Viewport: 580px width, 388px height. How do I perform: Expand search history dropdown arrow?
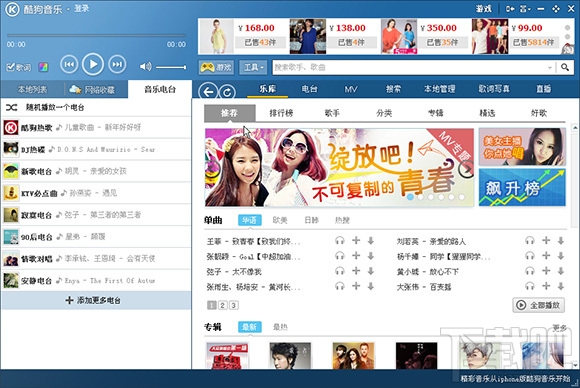(550, 68)
